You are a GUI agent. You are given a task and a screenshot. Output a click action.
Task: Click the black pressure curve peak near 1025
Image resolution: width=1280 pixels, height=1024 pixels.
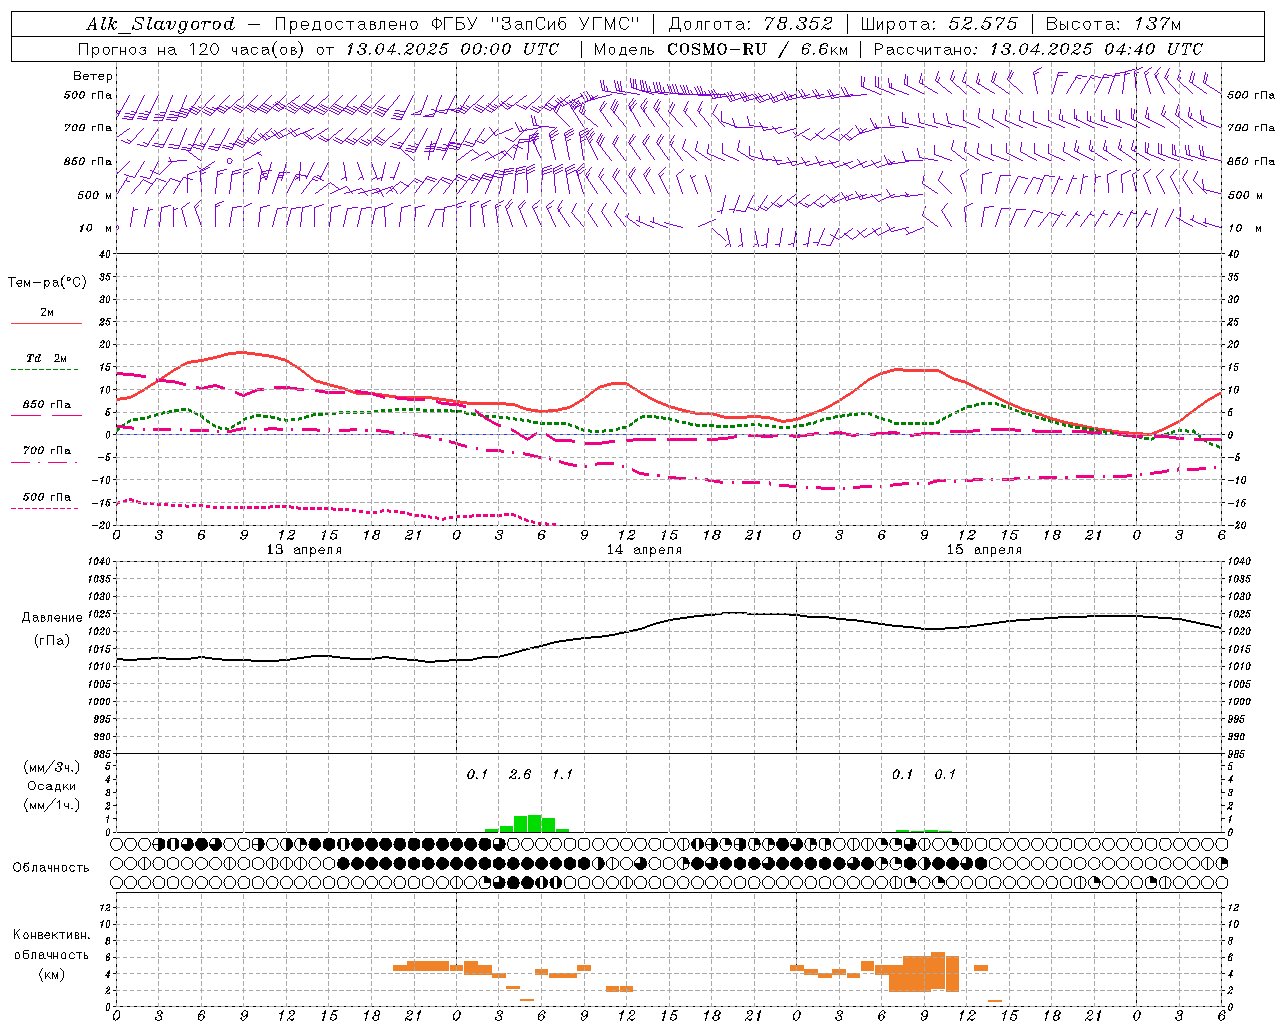pyautogui.click(x=731, y=612)
